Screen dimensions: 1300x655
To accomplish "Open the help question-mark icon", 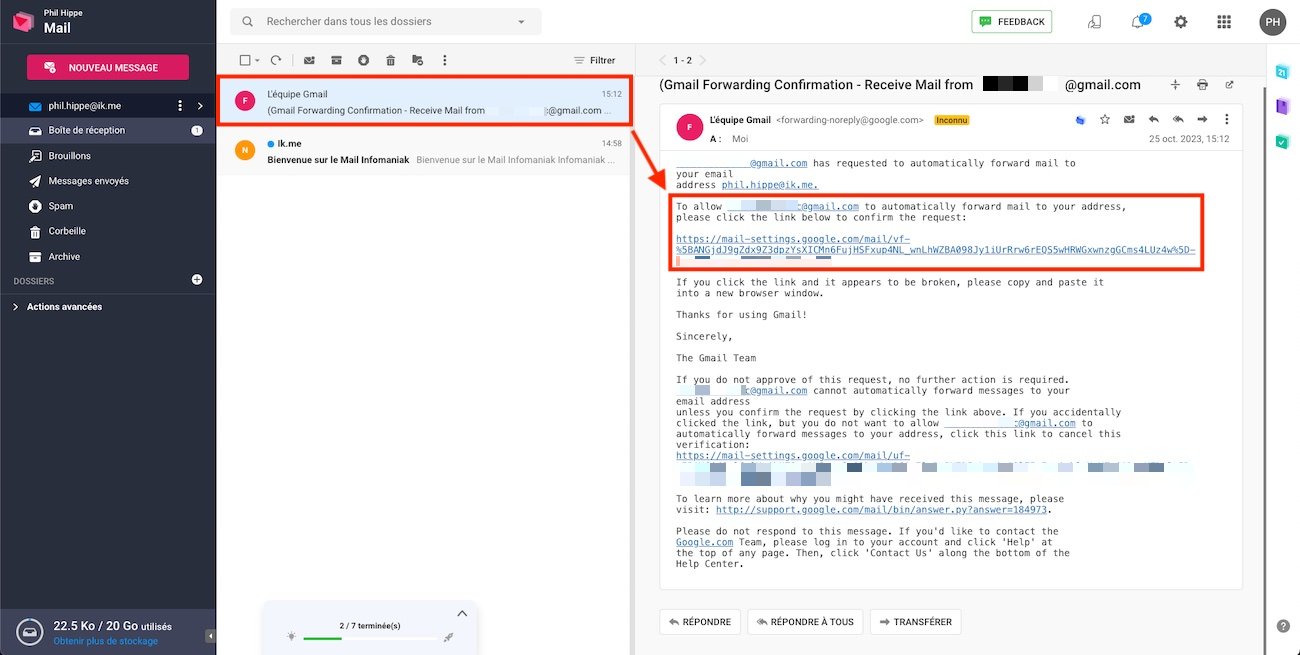I will tap(1283, 626).
